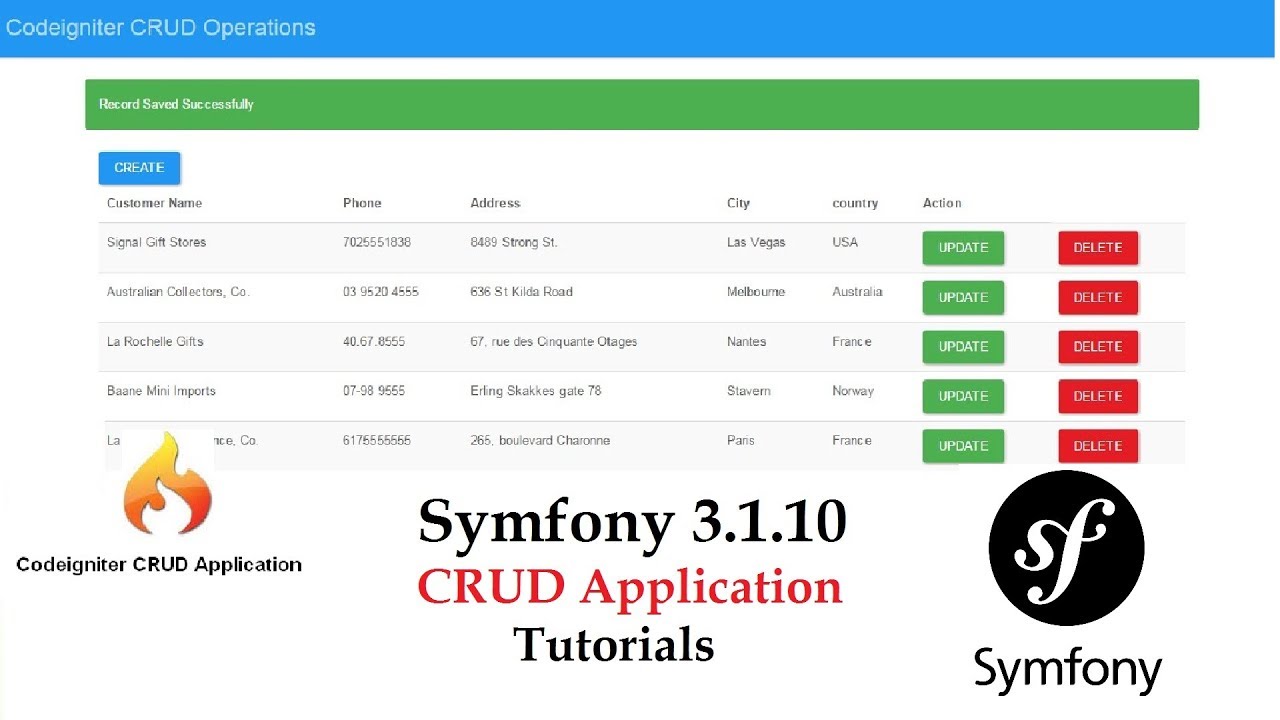The width and height of the screenshot is (1280, 720).
Task: Click the red CRUD Application heading
Action: click(630, 587)
